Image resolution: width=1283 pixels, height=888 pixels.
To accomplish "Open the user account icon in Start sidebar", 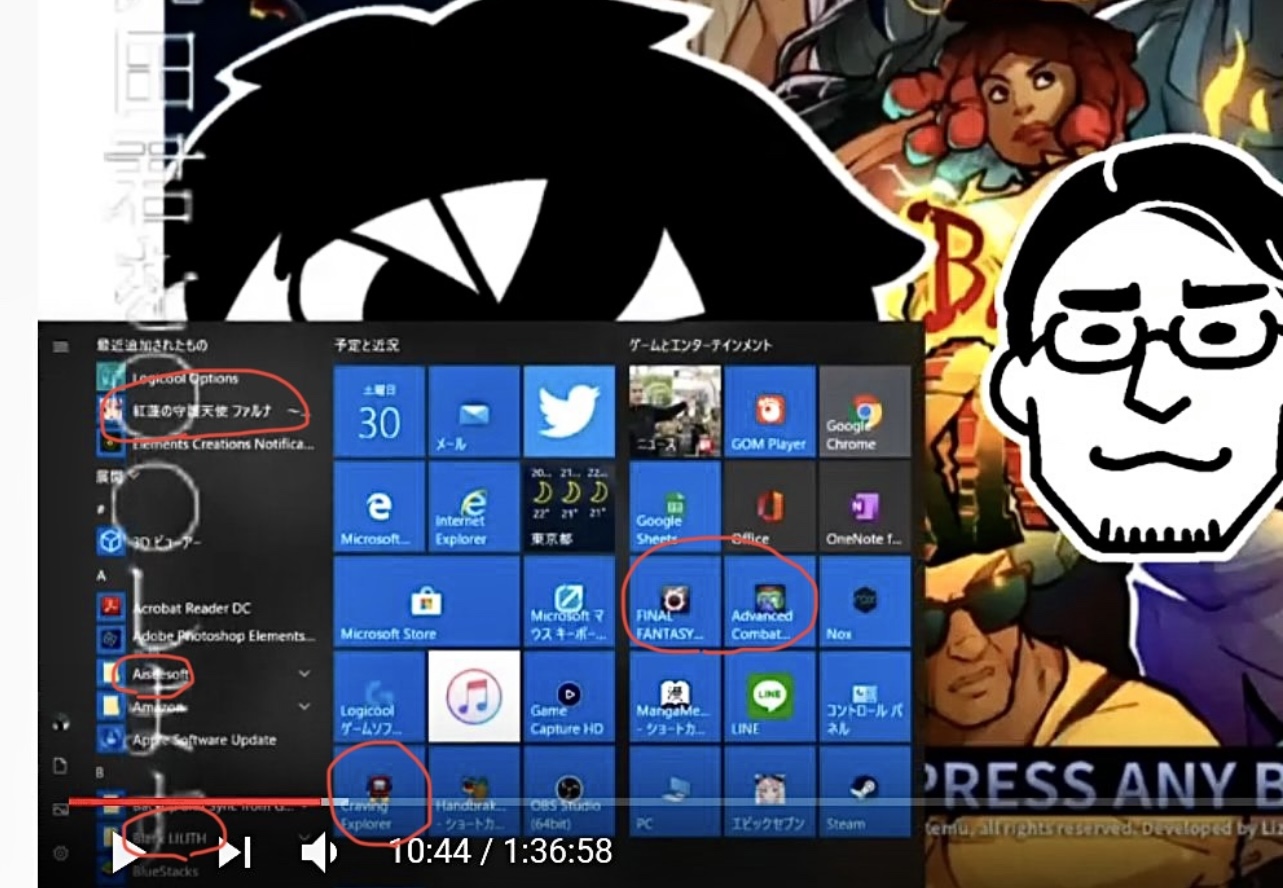I will click(60, 721).
